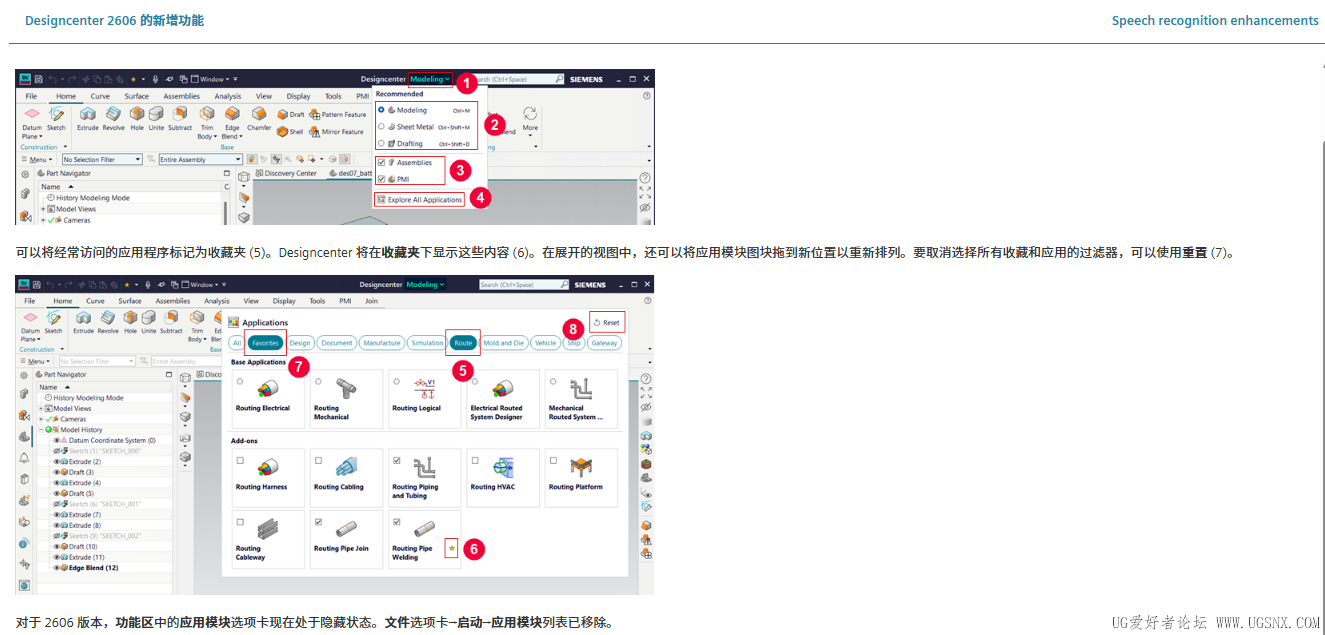Click Revolve in the lower screenshot ribbon
The height and width of the screenshot is (635, 1325).
108,320
